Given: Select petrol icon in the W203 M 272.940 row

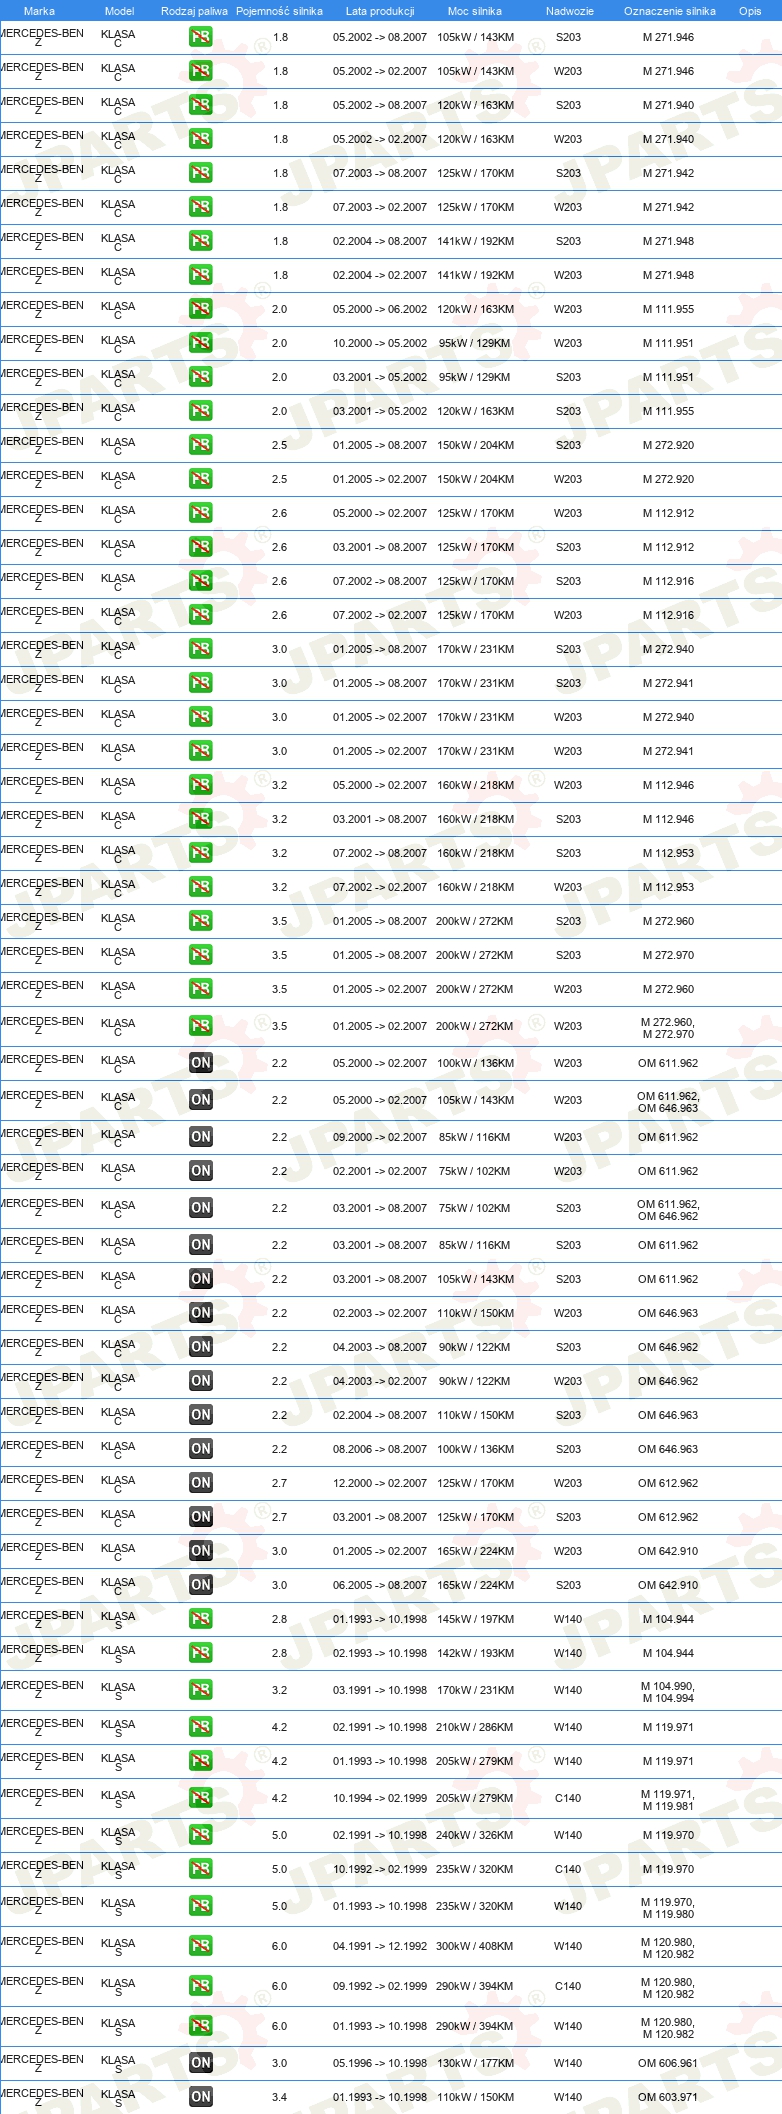Looking at the screenshot, I should [200, 717].
